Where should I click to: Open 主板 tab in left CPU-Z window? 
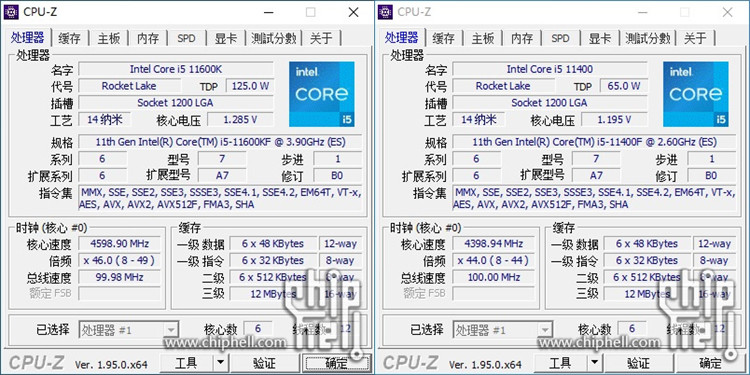[109, 38]
